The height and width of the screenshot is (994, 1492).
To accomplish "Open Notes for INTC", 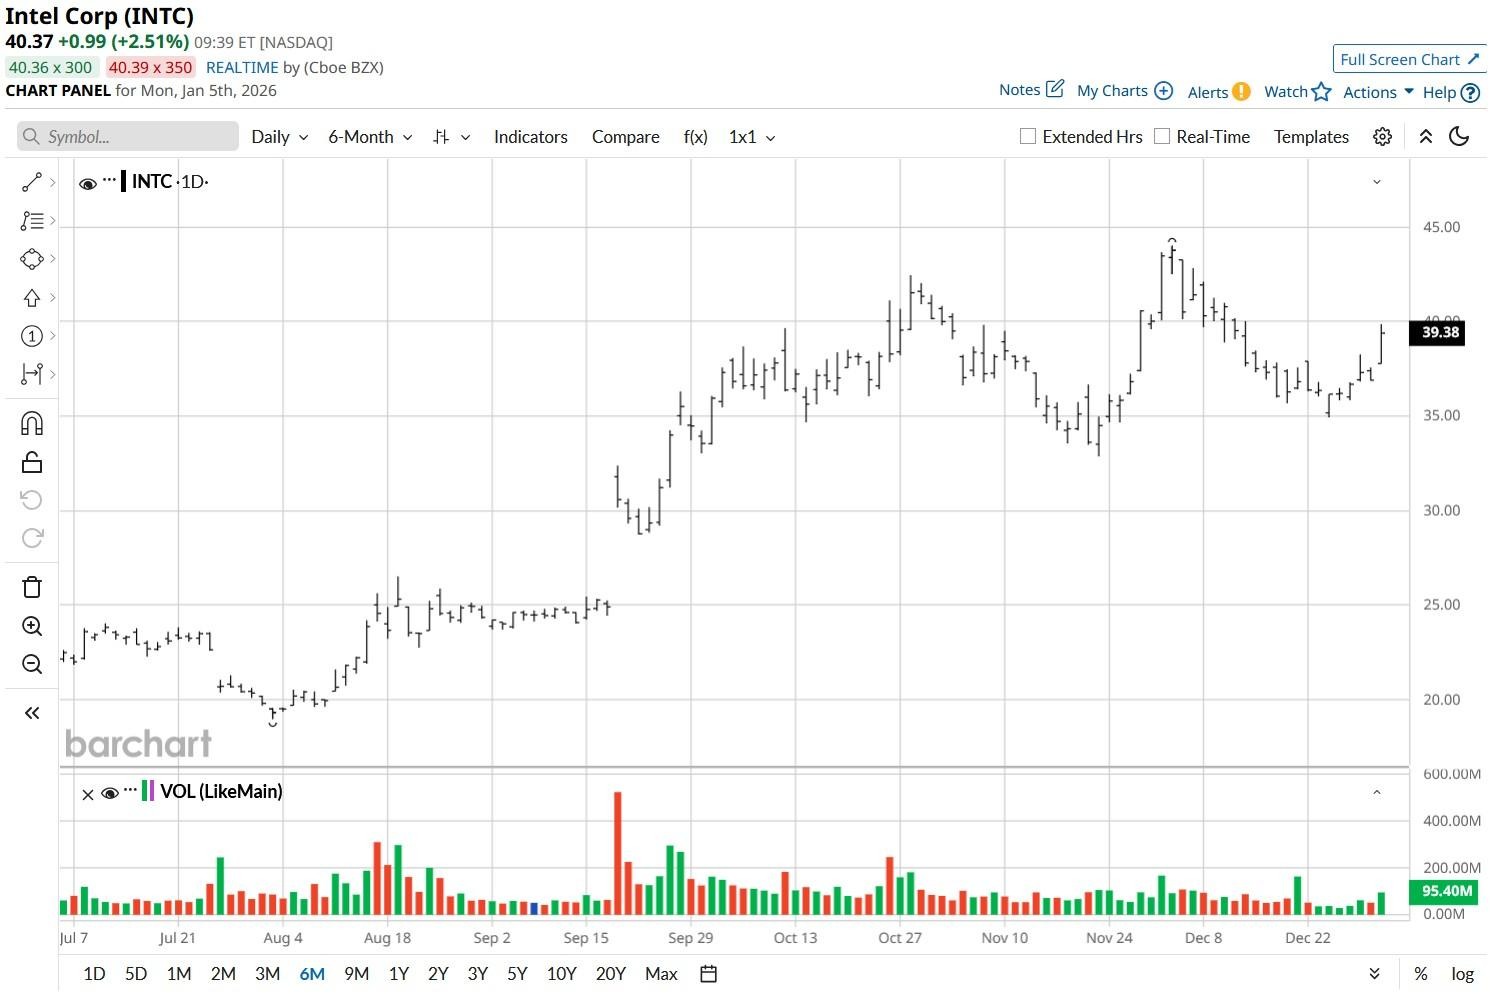I will [1031, 90].
